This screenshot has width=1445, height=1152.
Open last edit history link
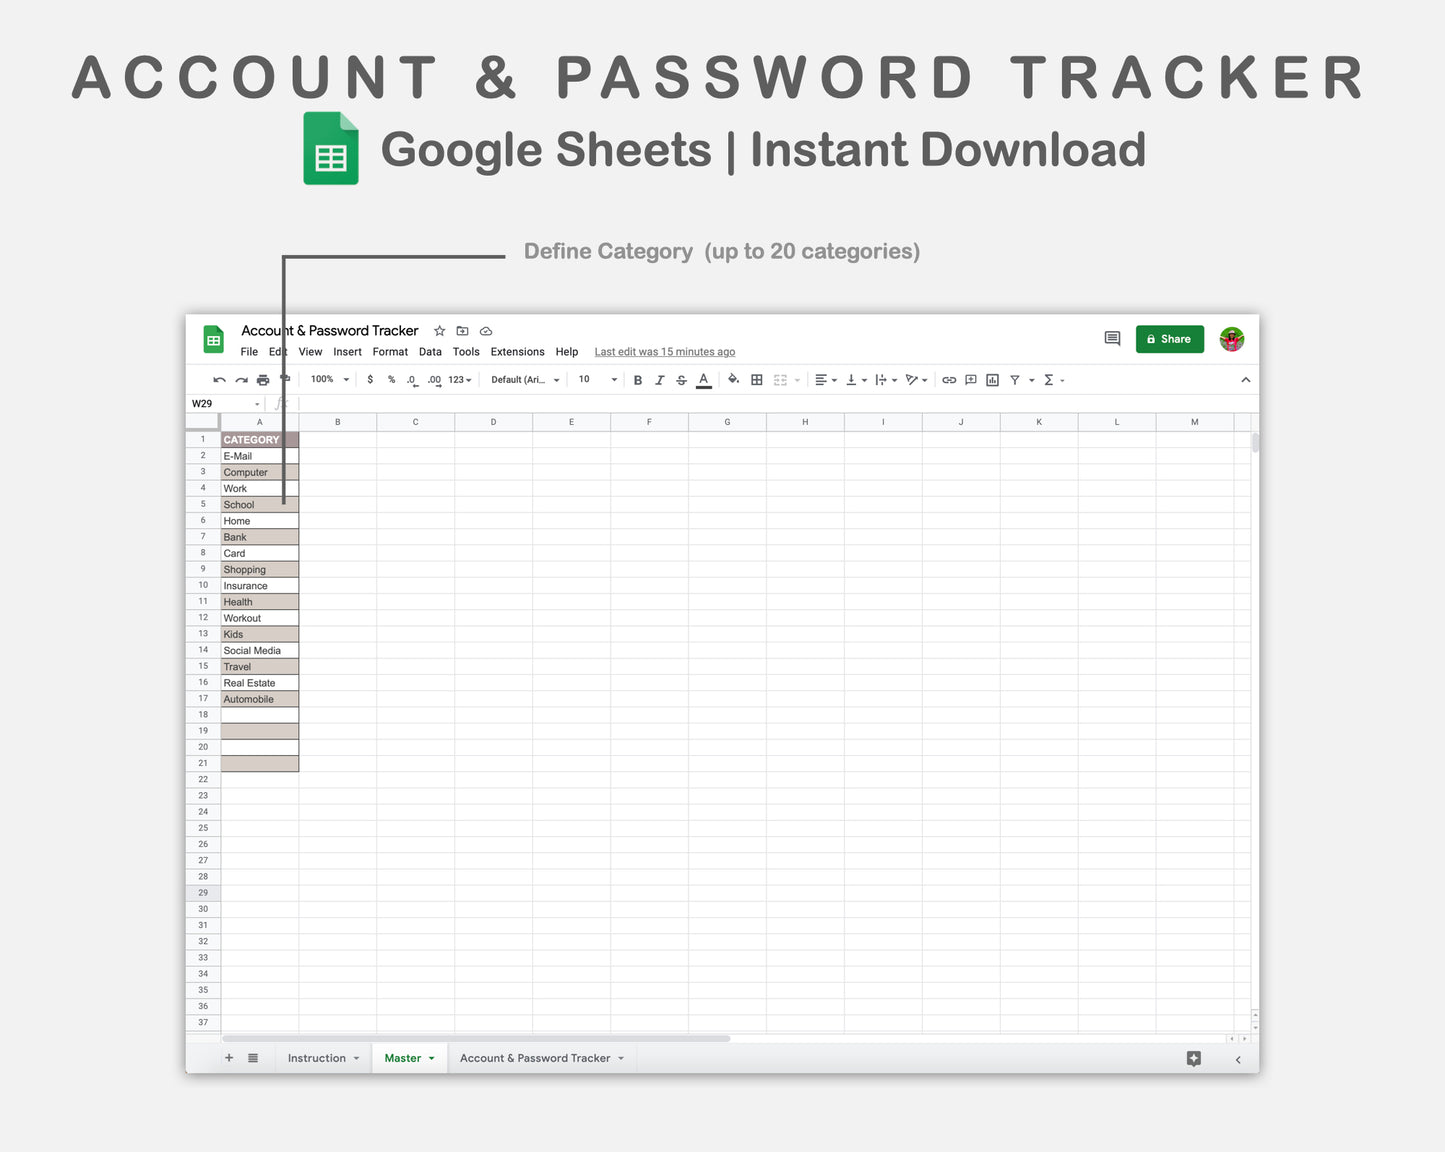[x=664, y=351]
